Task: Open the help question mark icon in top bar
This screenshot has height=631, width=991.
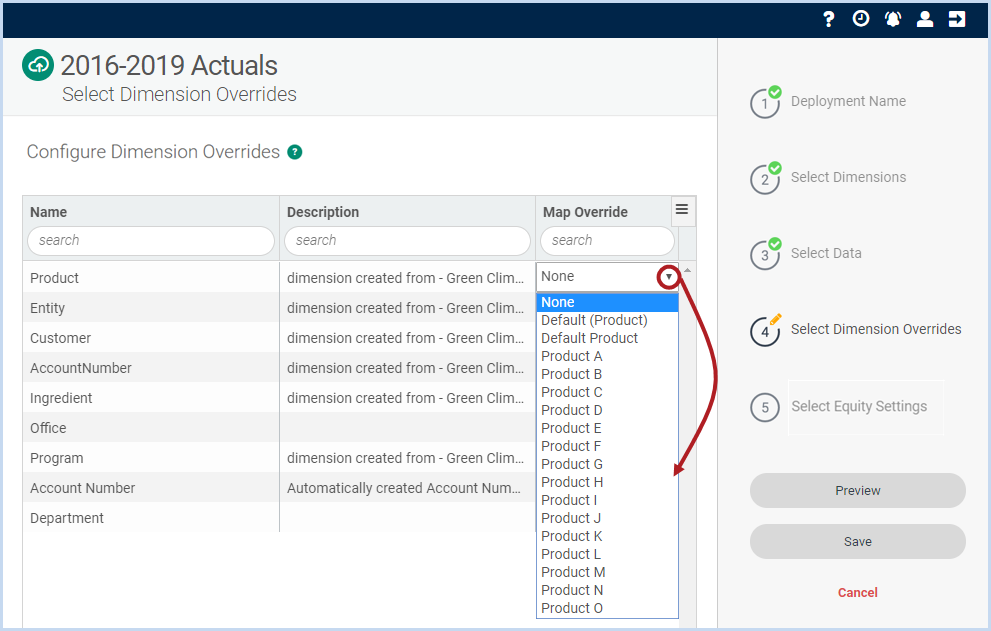Action: (829, 19)
